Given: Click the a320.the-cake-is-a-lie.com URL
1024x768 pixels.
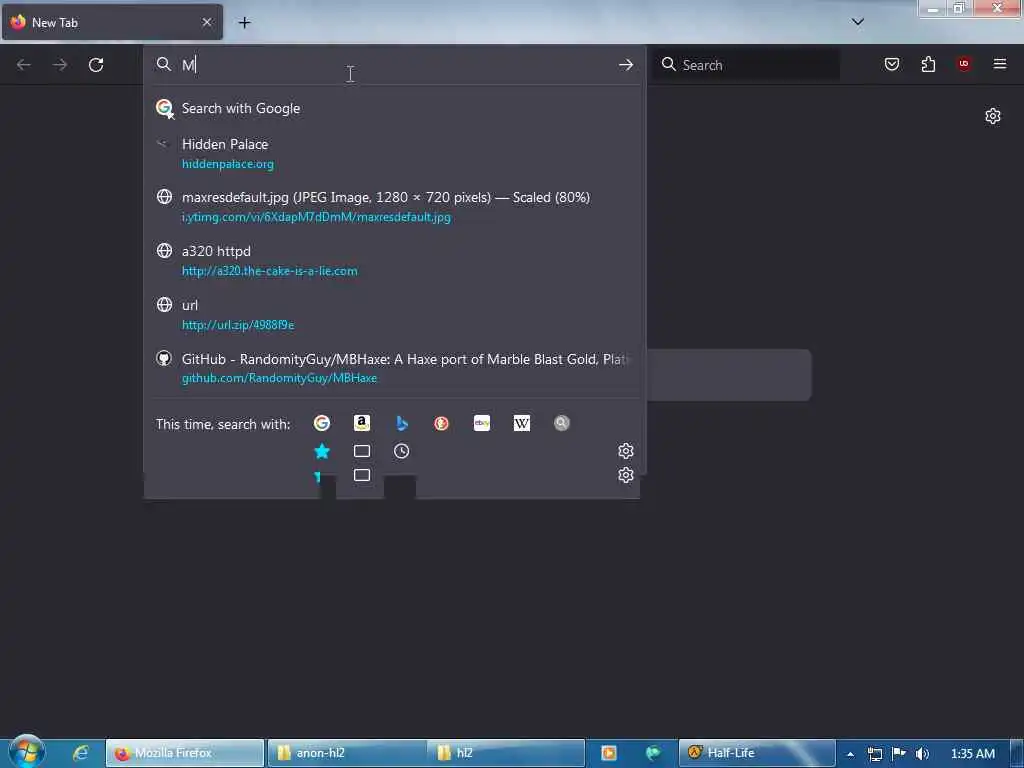Looking at the screenshot, I should point(270,270).
